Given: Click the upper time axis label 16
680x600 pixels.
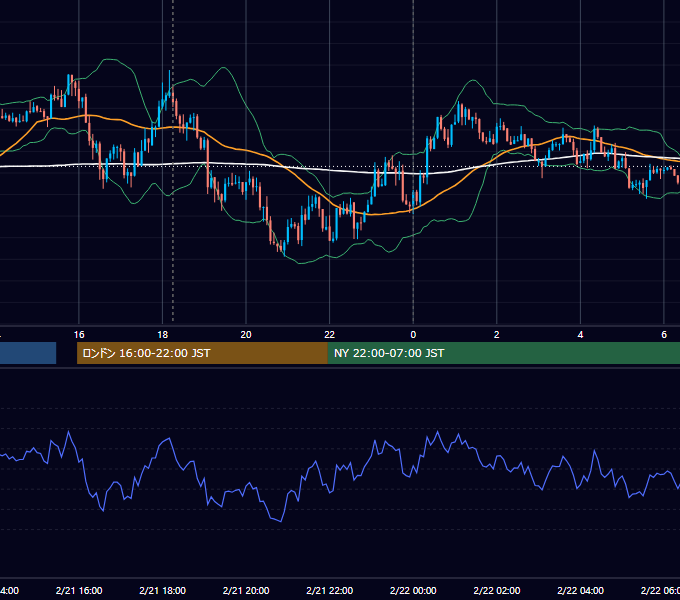Looking at the screenshot, I should [x=79, y=335].
